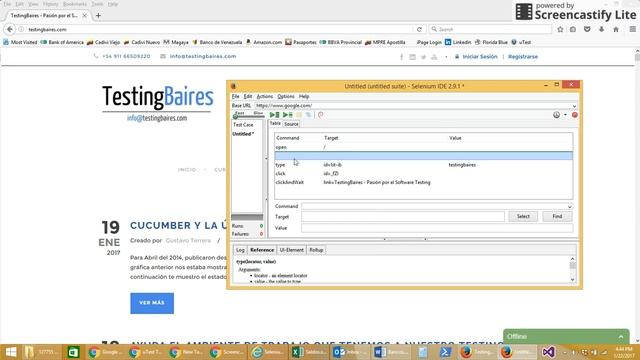Select the UI-Element tab
640x360 pixels.
[x=291, y=250]
